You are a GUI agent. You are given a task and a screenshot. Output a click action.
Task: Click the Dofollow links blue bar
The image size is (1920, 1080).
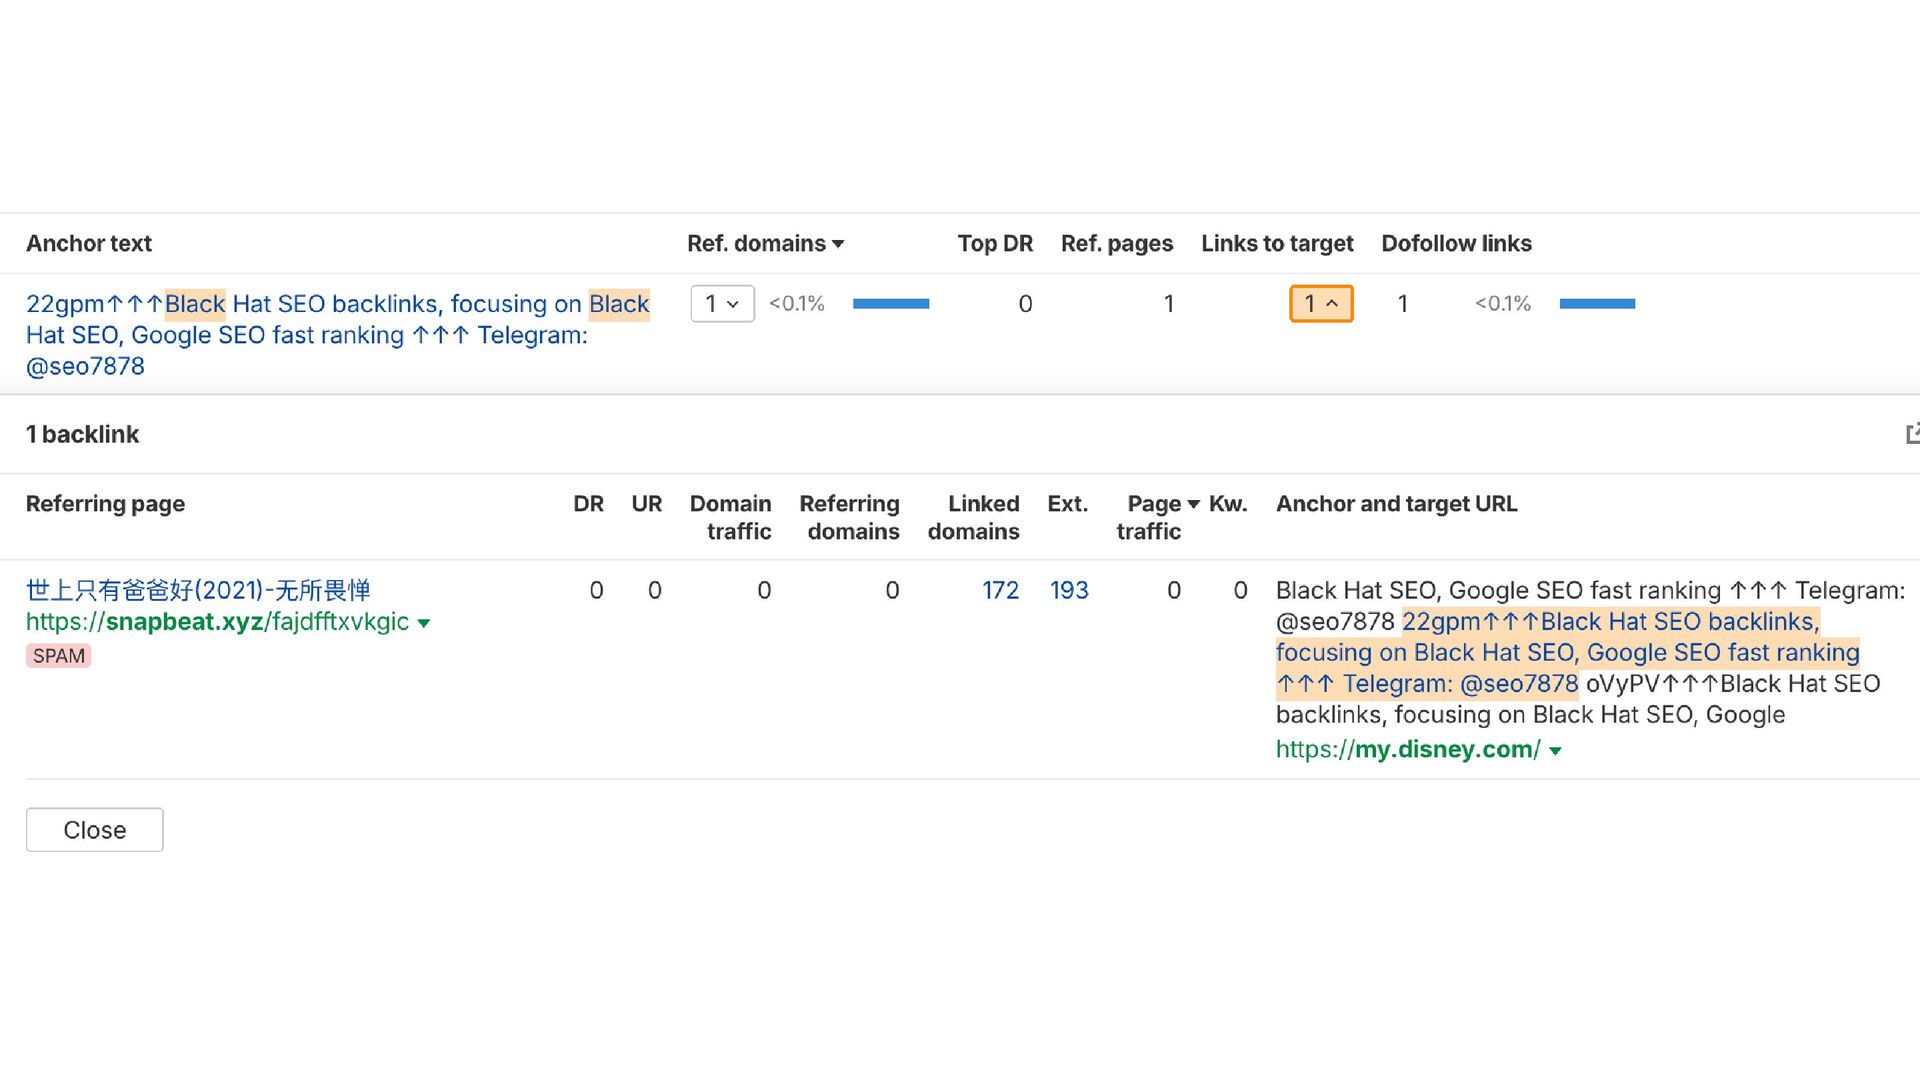click(x=1597, y=304)
